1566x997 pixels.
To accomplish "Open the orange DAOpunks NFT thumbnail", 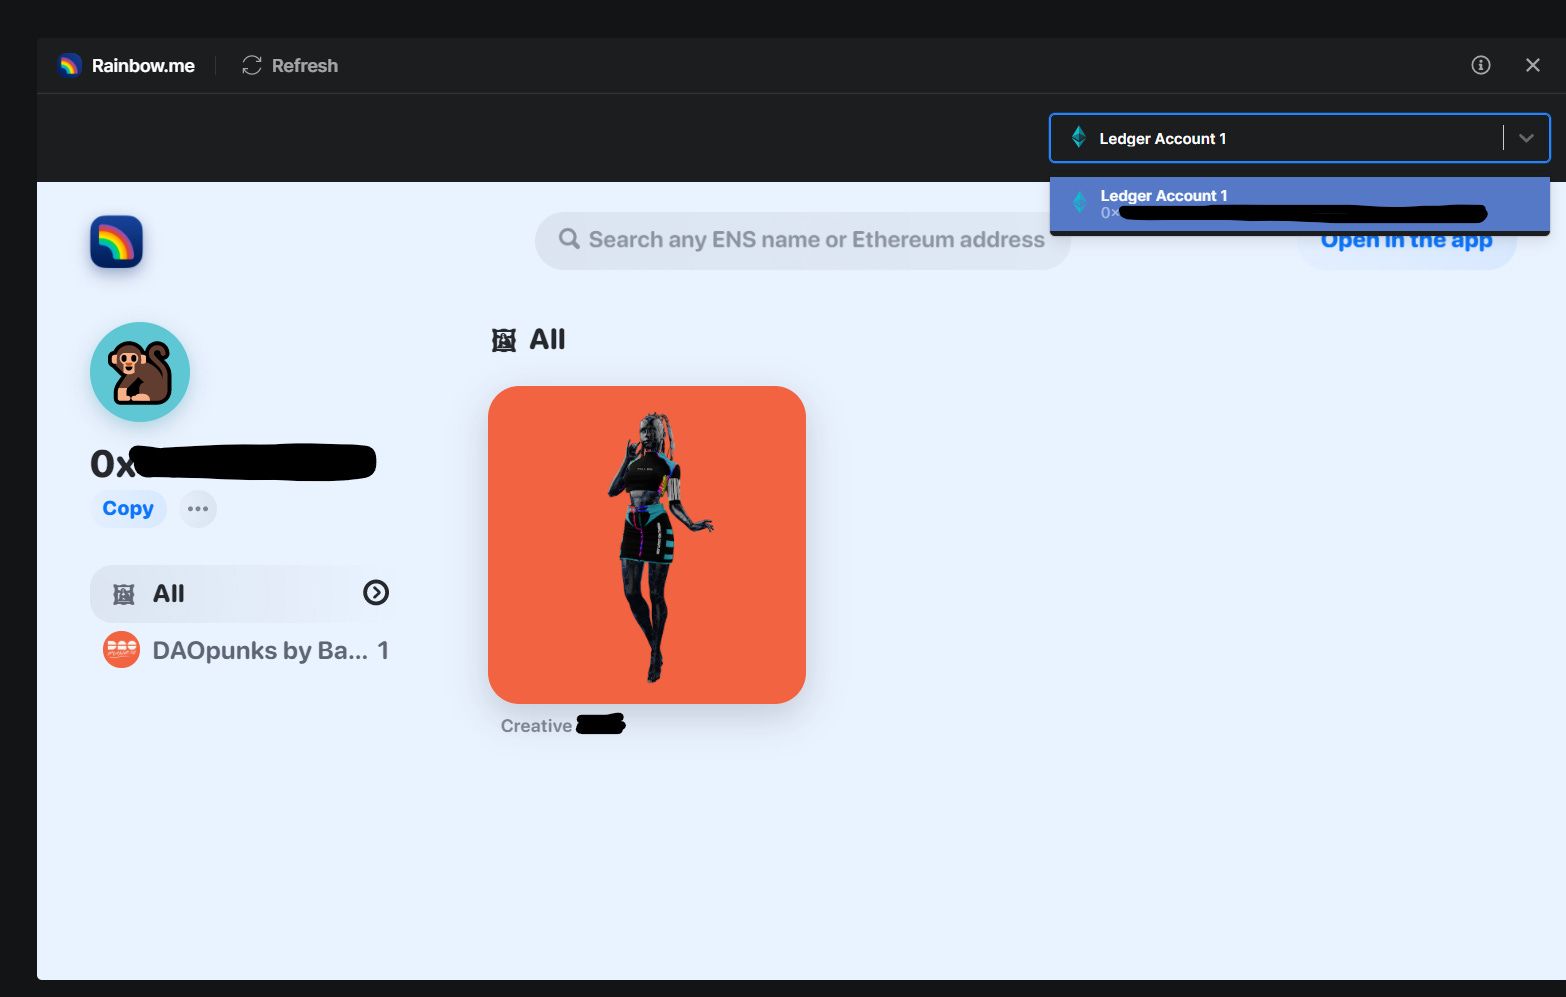I will tap(647, 545).
